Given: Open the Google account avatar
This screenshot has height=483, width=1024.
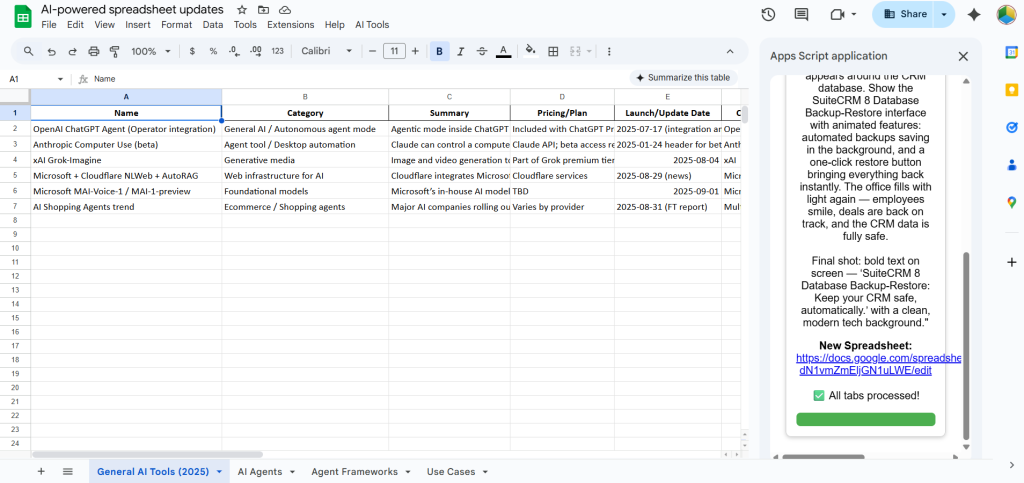Looking at the screenshot, I should [1006, 14].
